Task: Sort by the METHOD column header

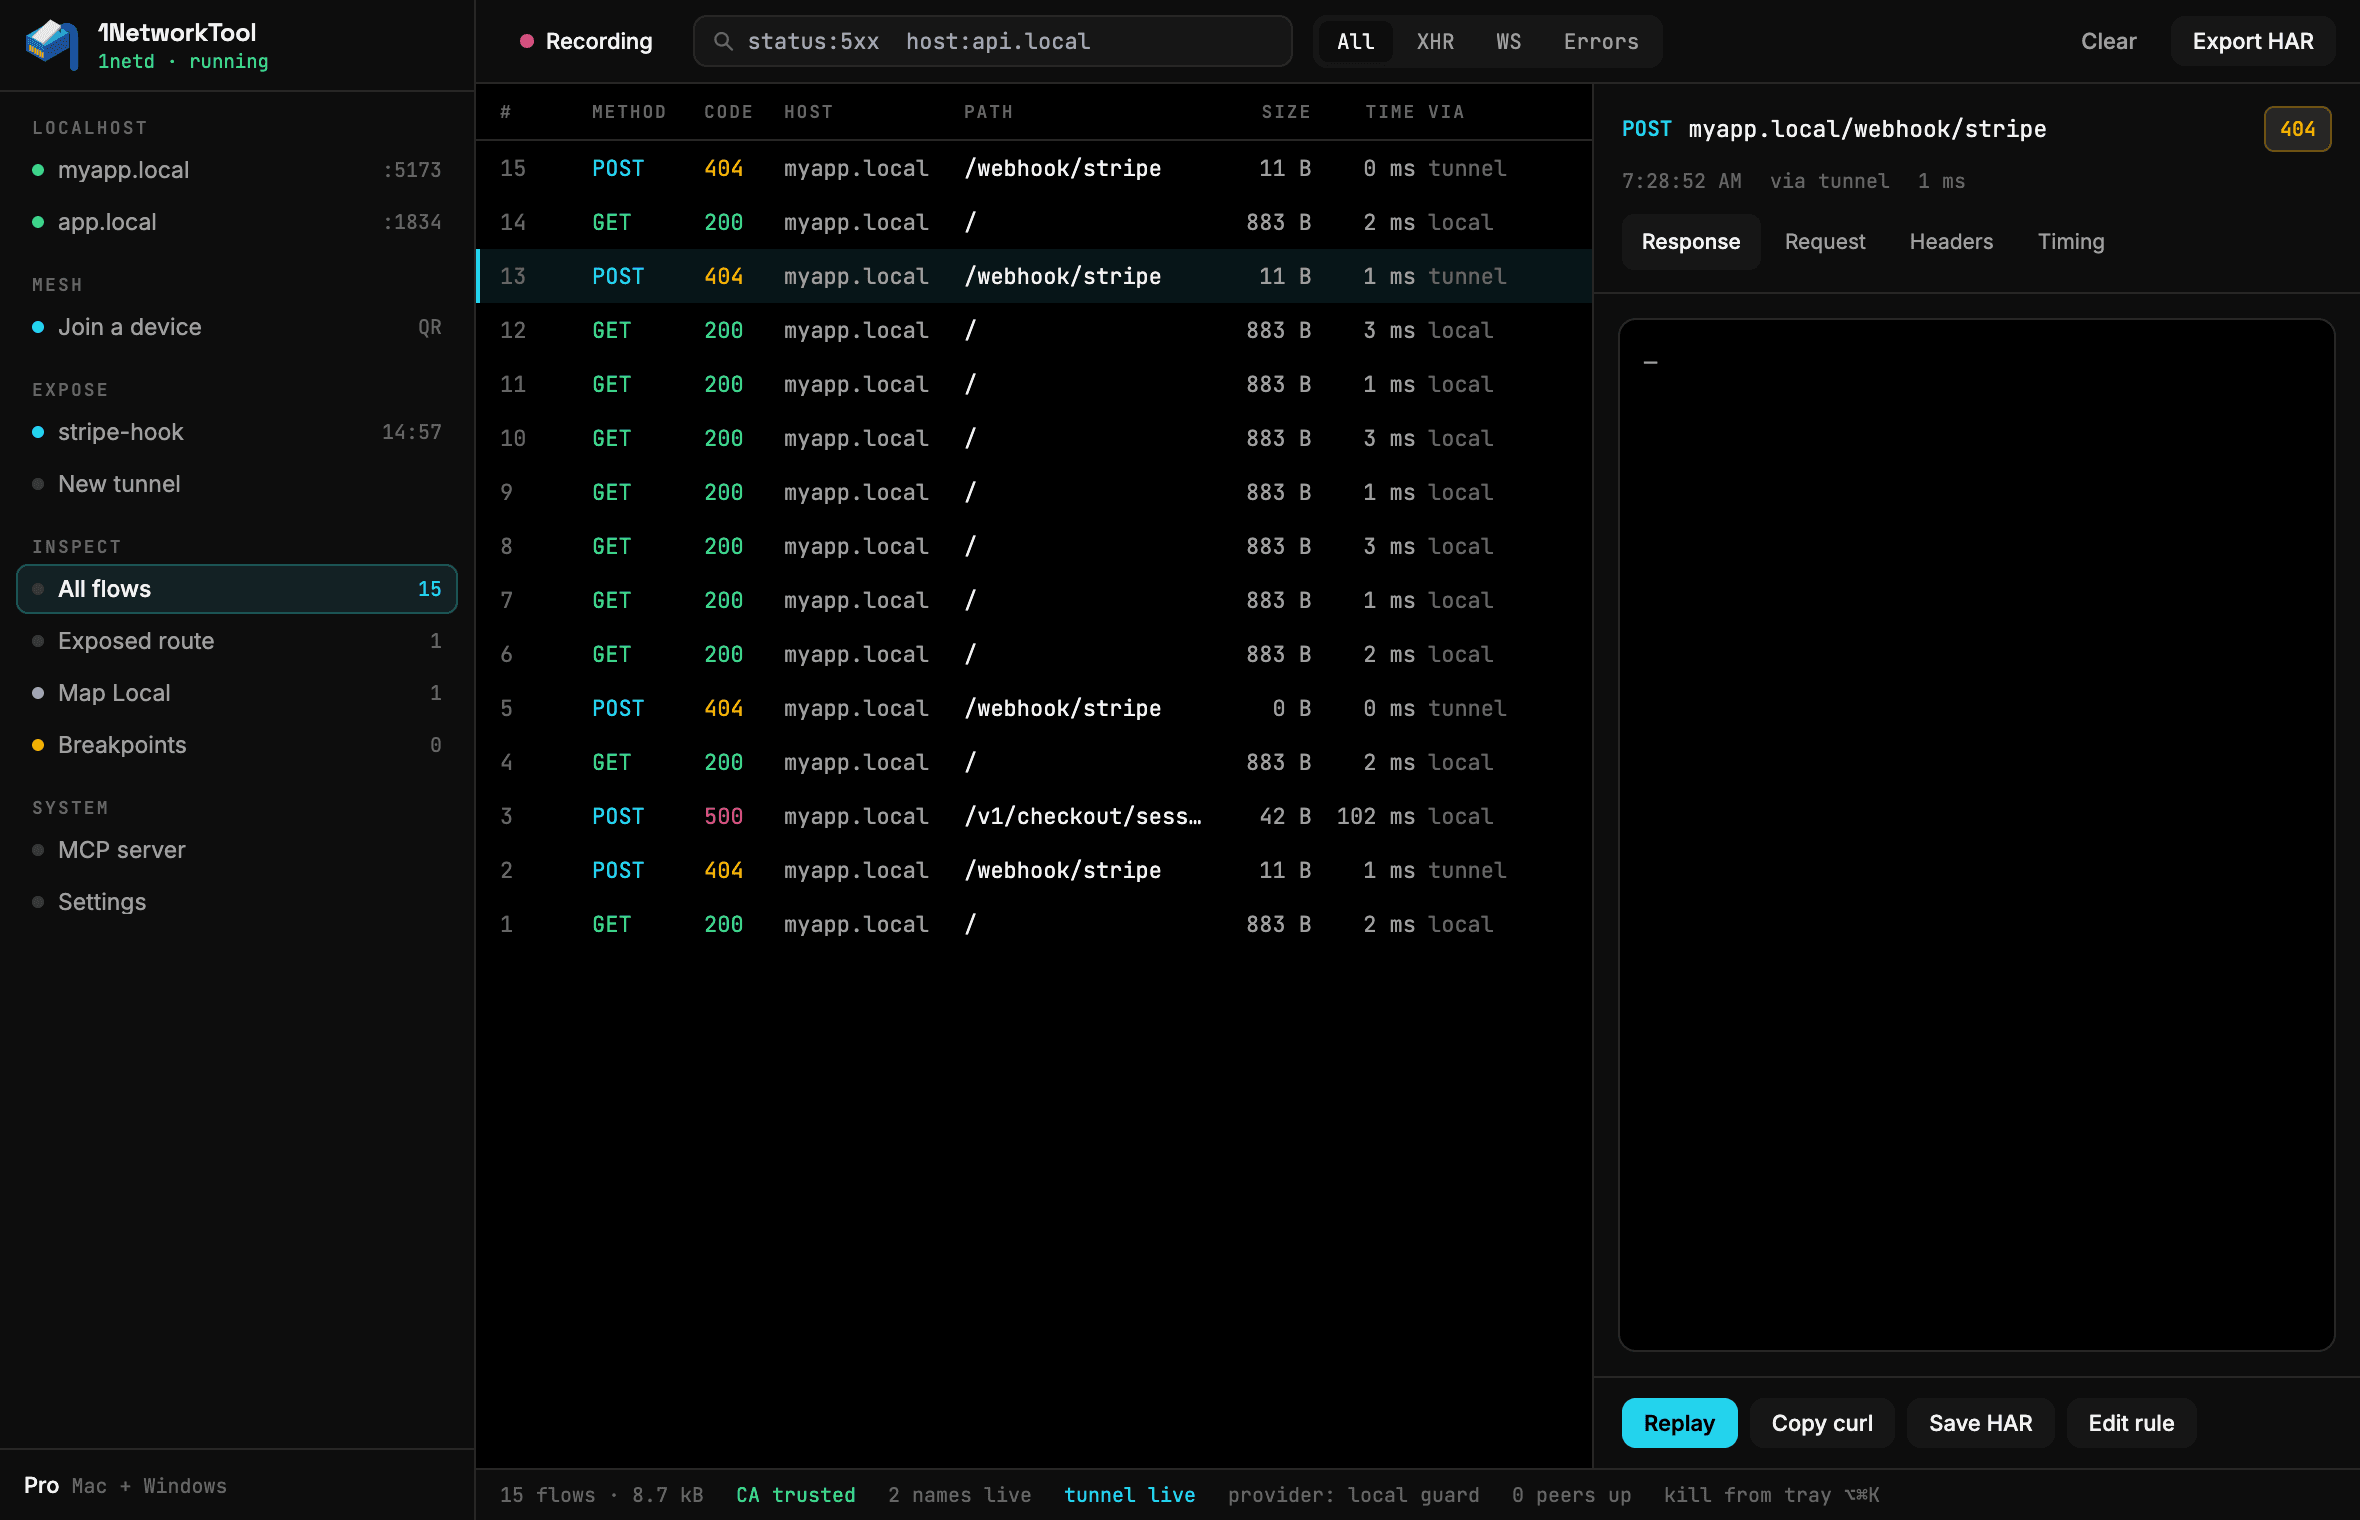Action: click(x=628, y=112)
